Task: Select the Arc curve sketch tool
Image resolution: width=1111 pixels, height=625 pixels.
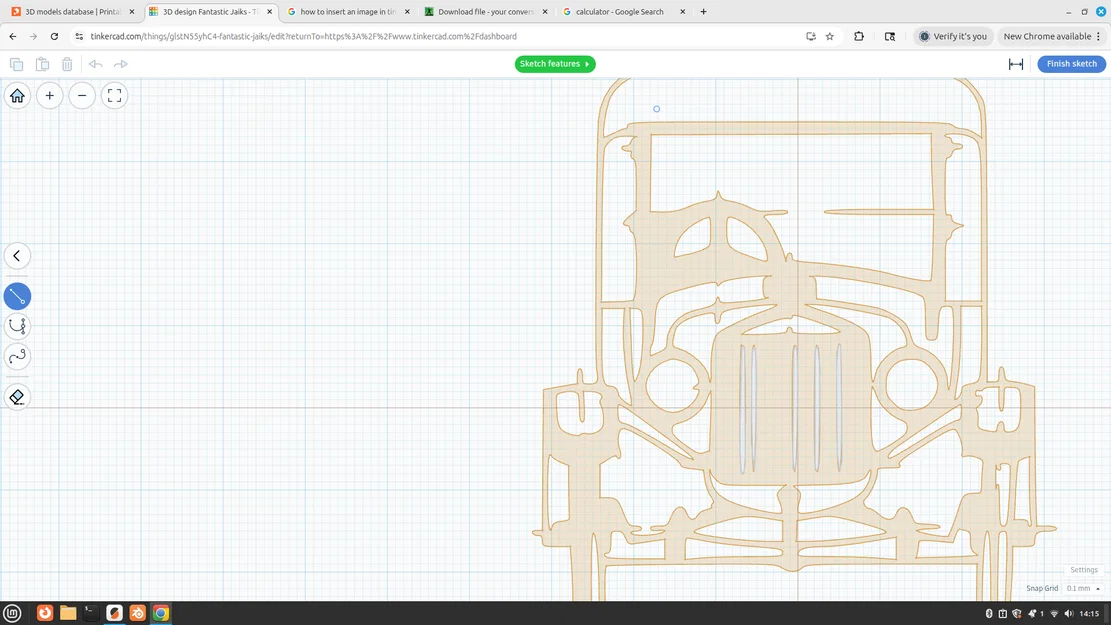Action: [17, 326]
